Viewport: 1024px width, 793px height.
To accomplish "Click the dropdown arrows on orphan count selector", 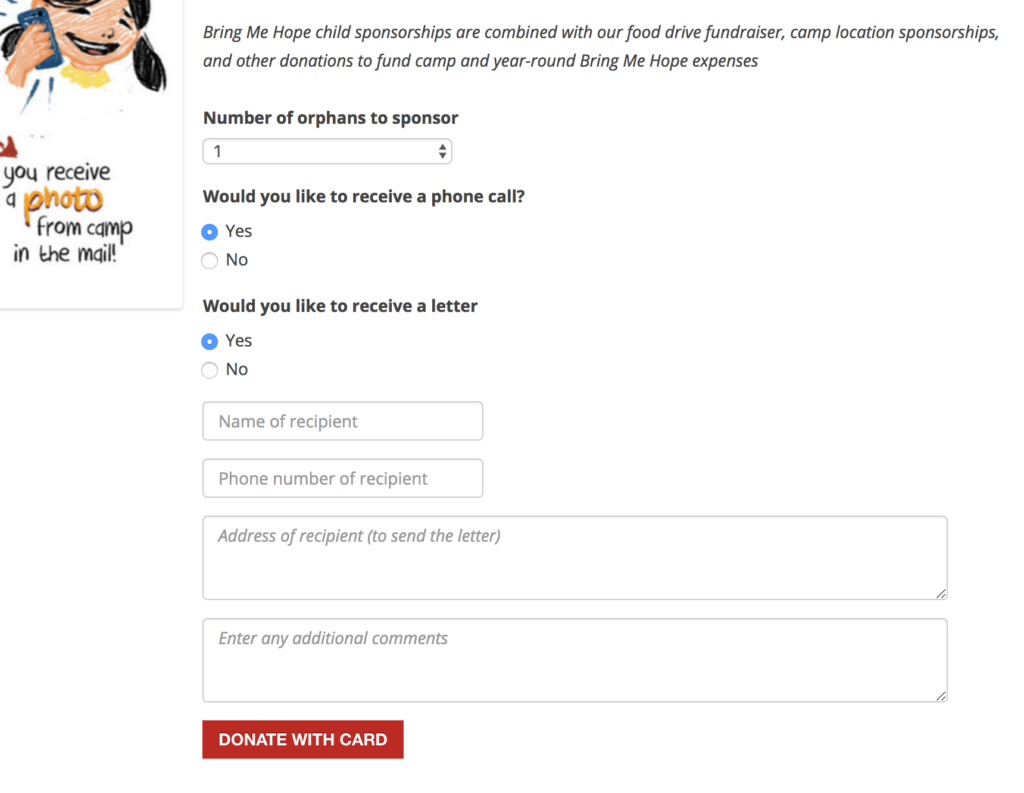I will (x=442, y=152).
